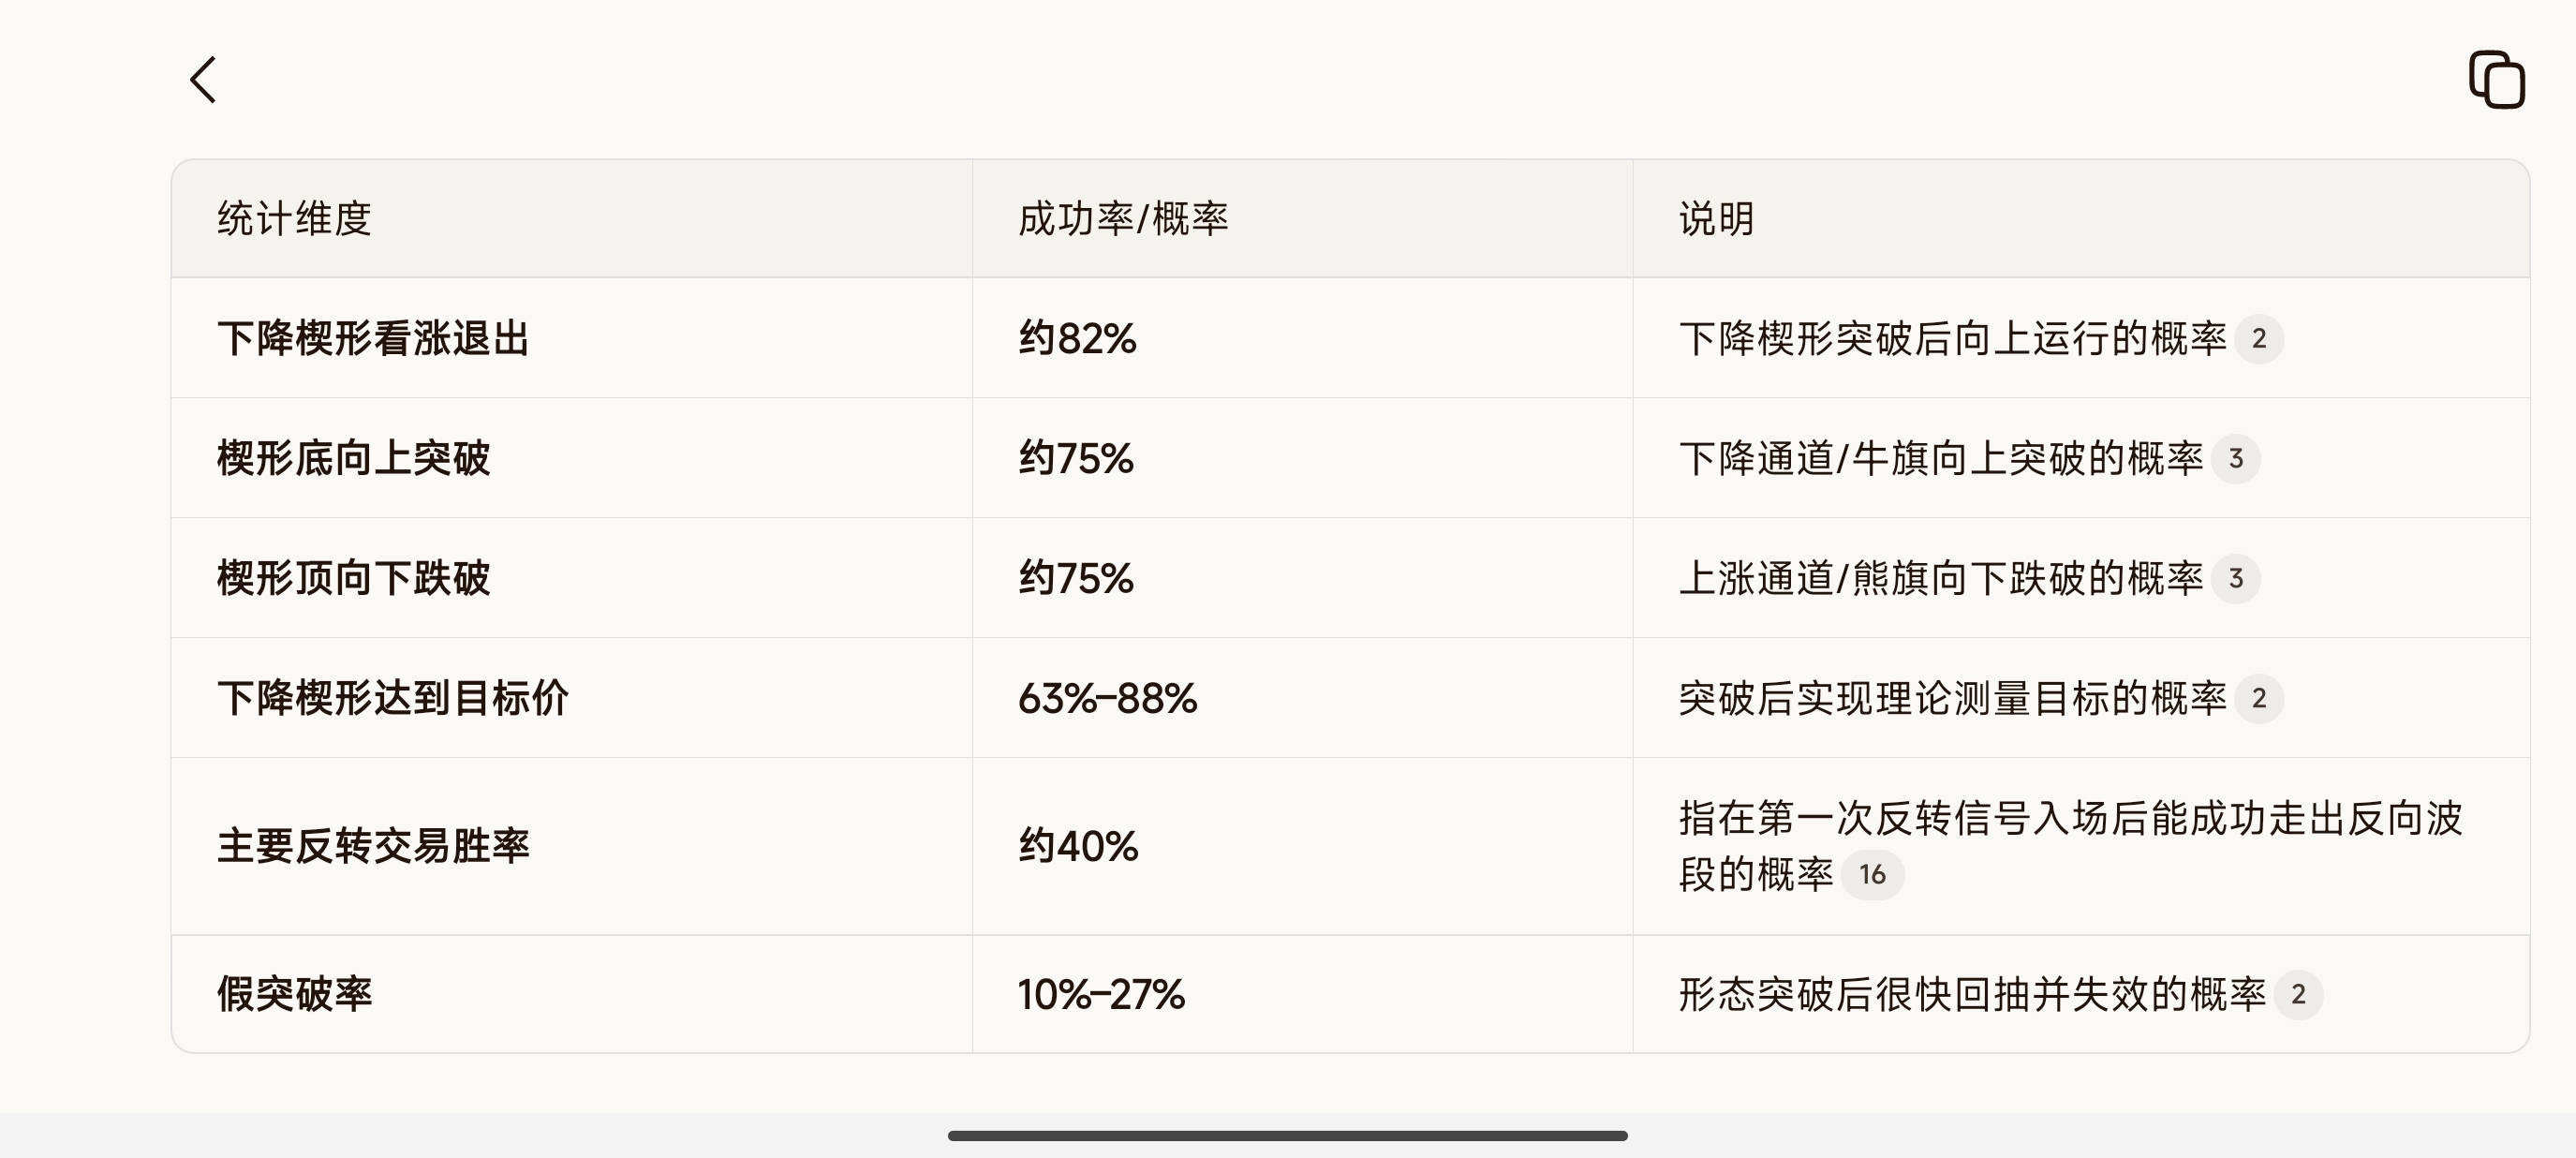Open citation 2 beside 下降楔形突破后向上运行的概率
2576x1158 pixels.
click(2258, 339)
